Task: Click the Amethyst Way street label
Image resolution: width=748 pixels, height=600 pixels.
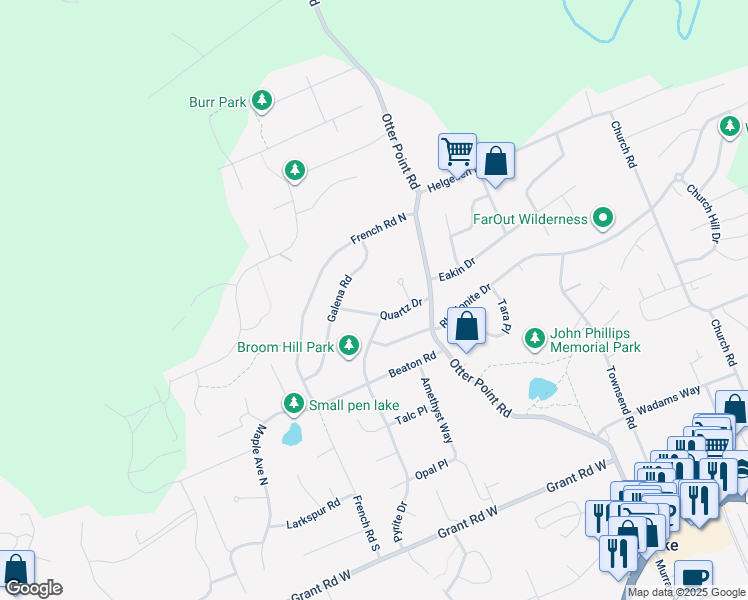Action: pos(436,411)
